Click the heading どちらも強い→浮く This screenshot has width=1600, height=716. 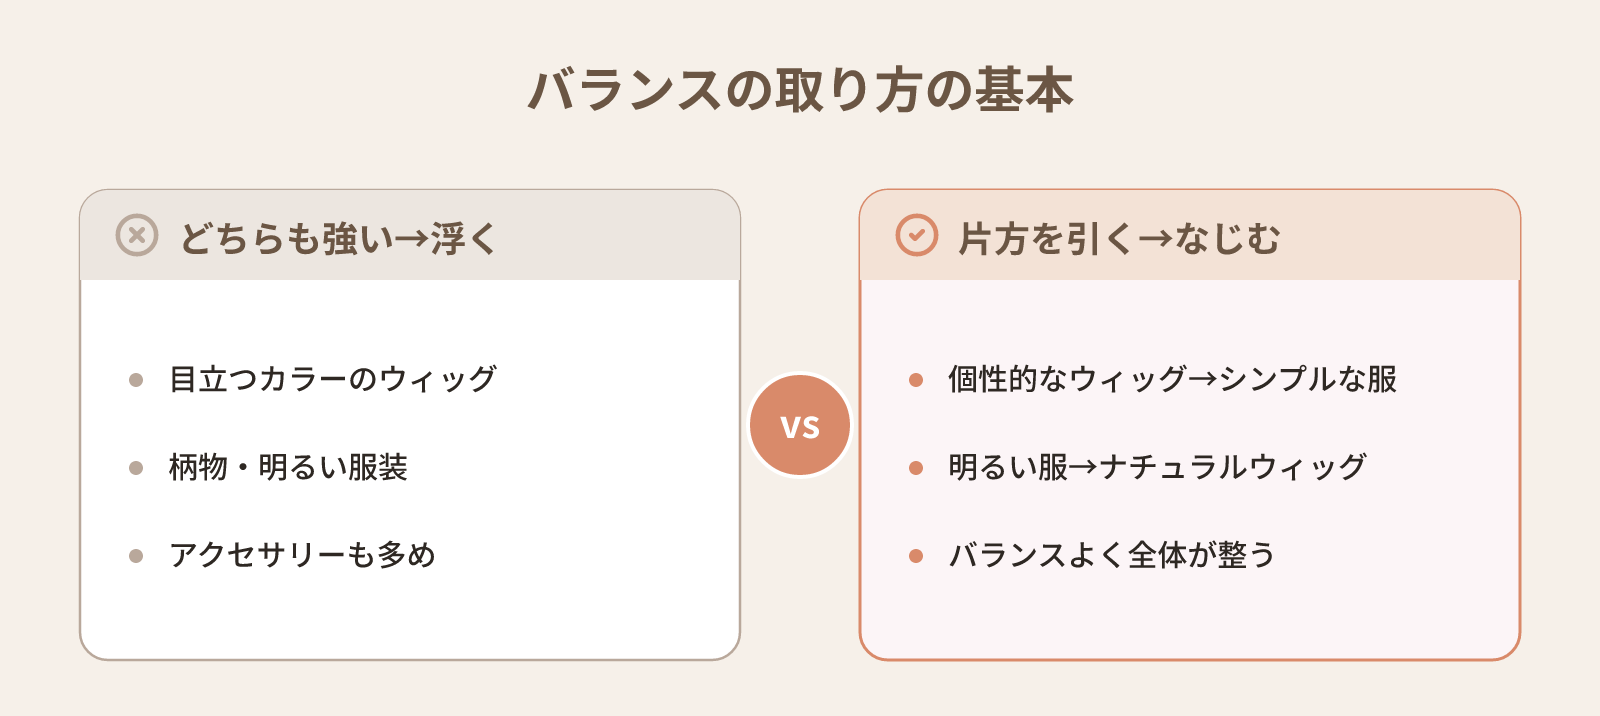pyautogui.click(x=338, y=238)
